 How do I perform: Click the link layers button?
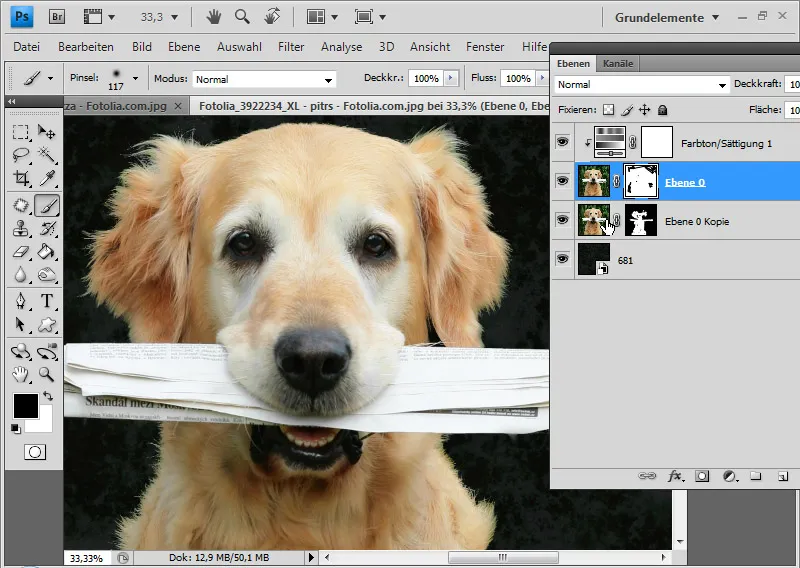[646, 476]
